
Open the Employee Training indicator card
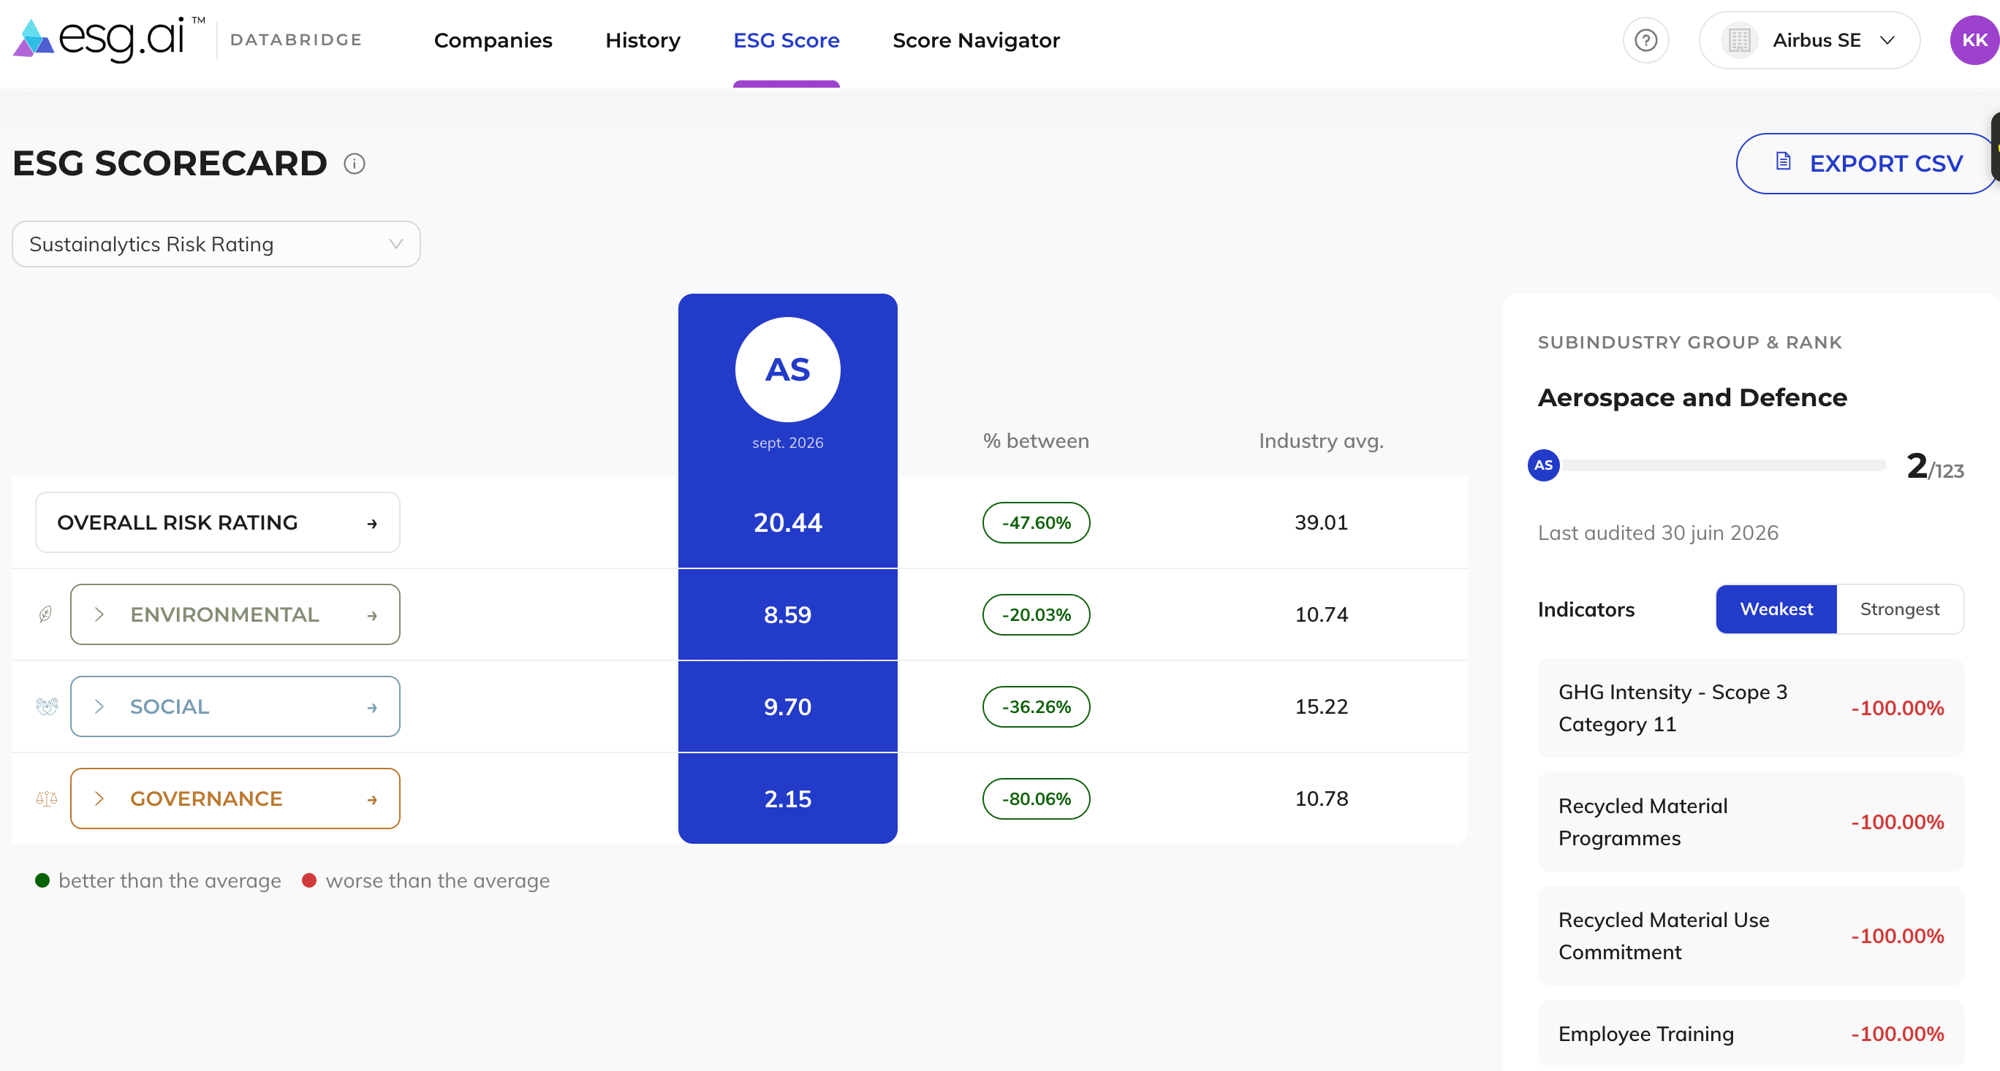pos(1751,1034)
